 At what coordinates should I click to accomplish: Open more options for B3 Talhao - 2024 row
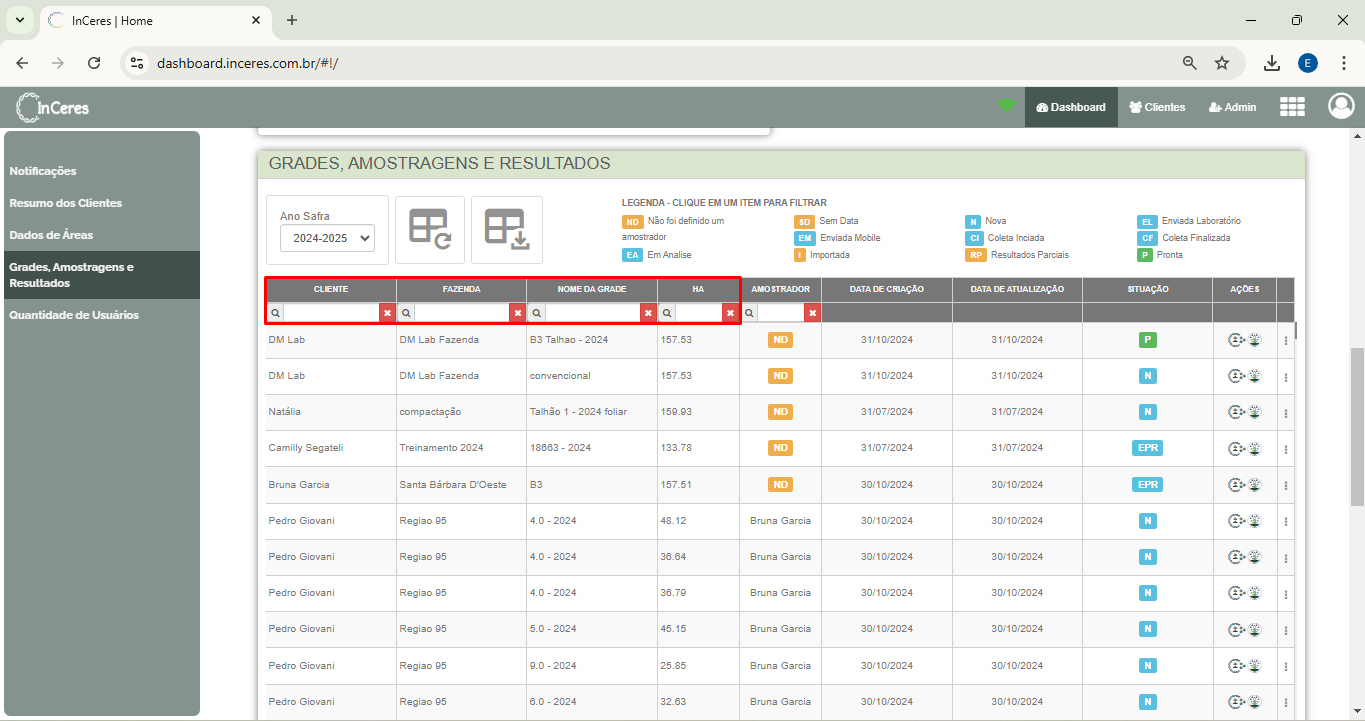[1286, 341]
